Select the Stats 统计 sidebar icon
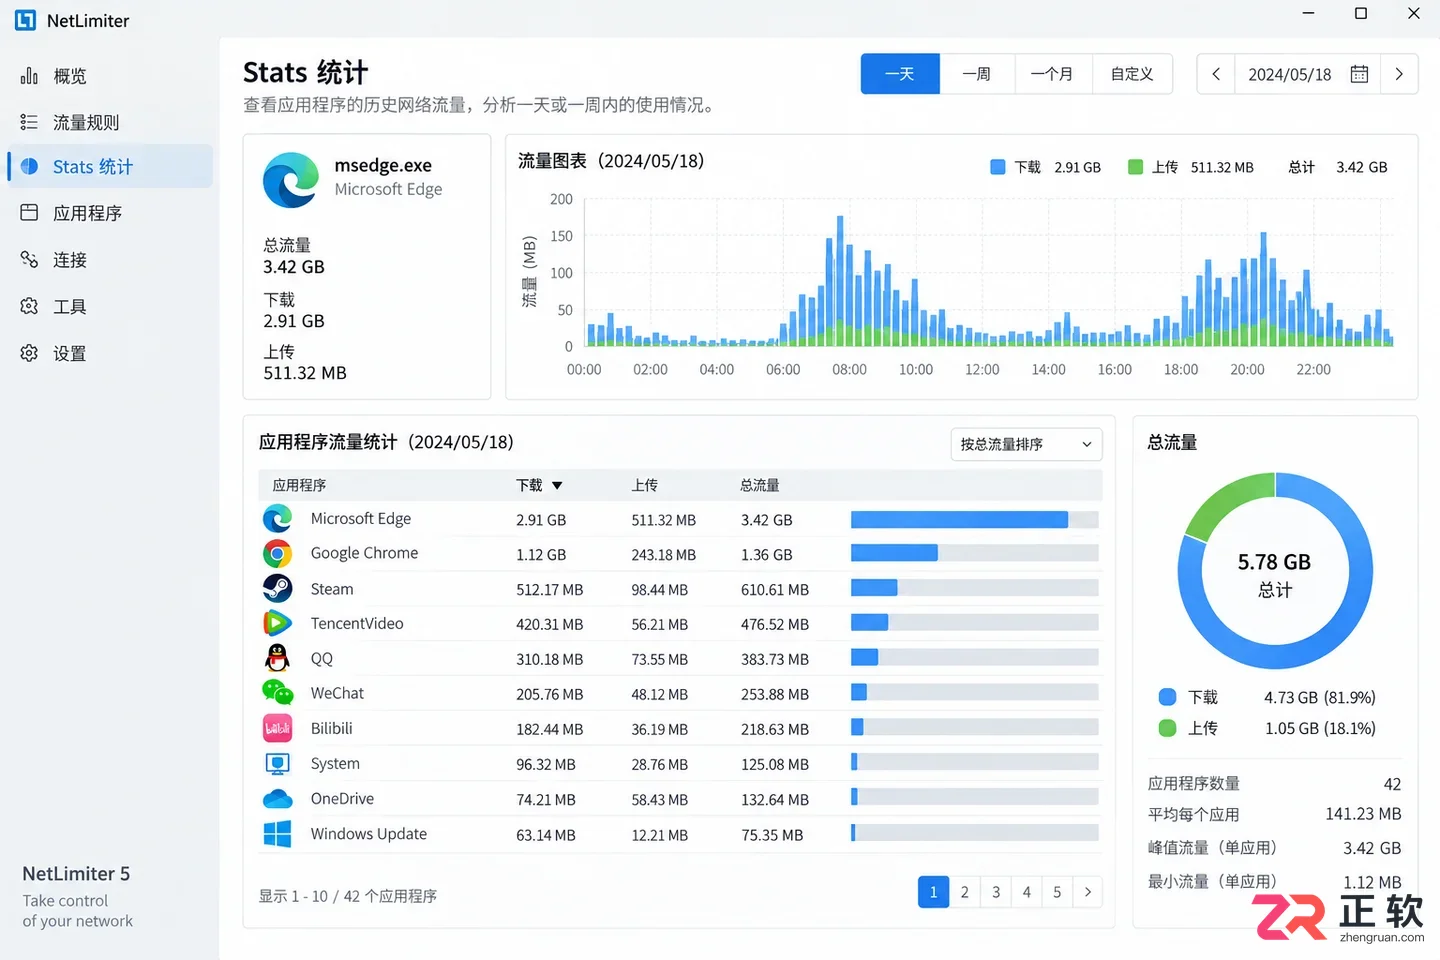The width and height of the screenshot is (1440, 960). click(29, 166)
